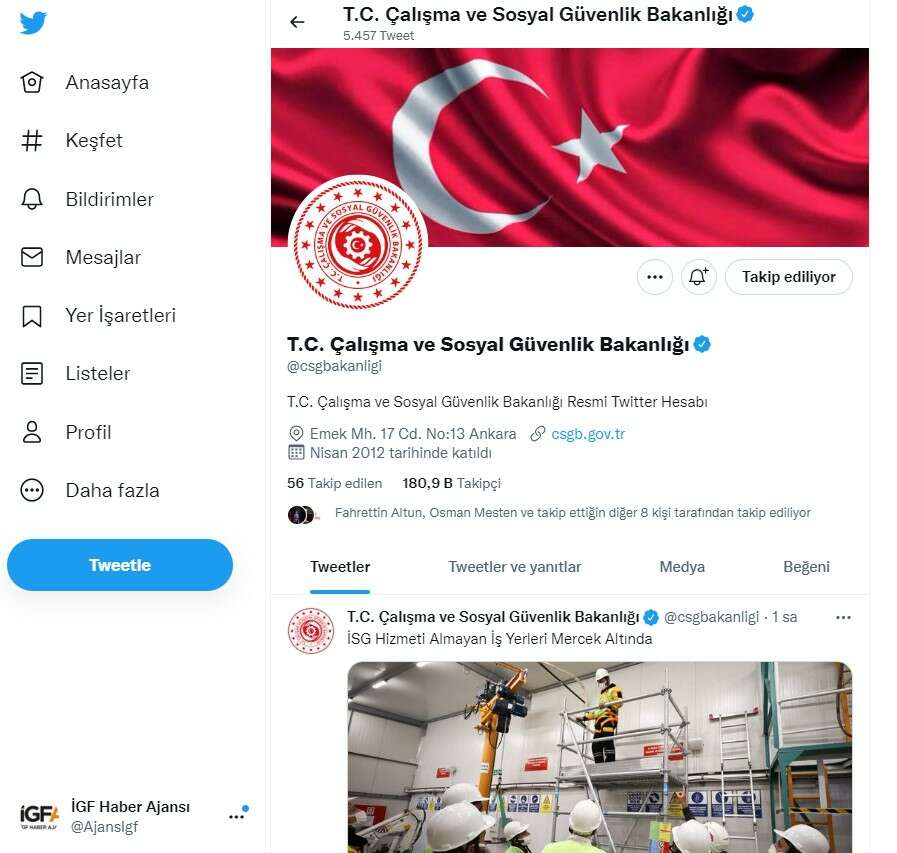The width and height of the screenshot is (897, 853).
Task: Toggle tweet notifications bell for this account
Action: coord(698,277)
